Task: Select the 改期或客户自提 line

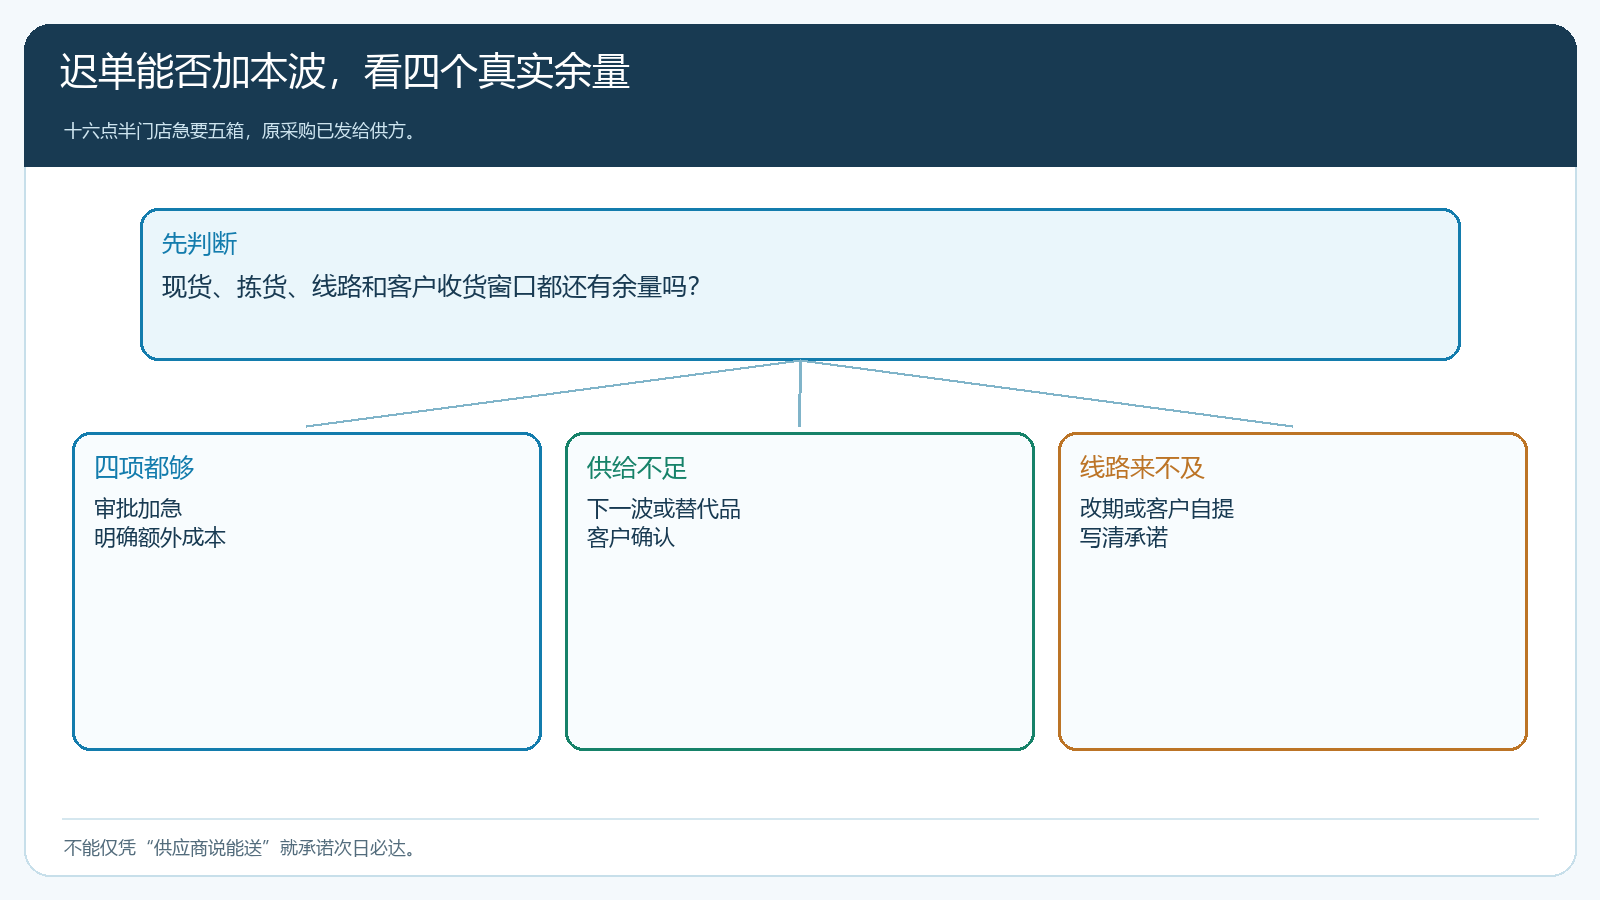Action: (1157, 508)
